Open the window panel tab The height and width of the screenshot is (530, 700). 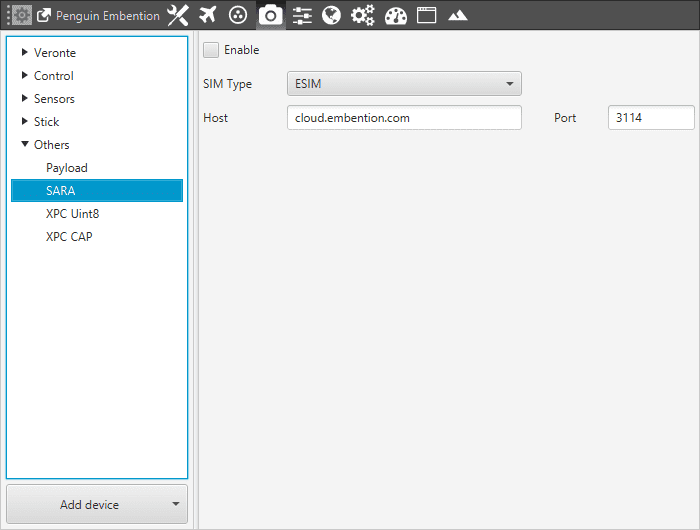click(426, 15)
